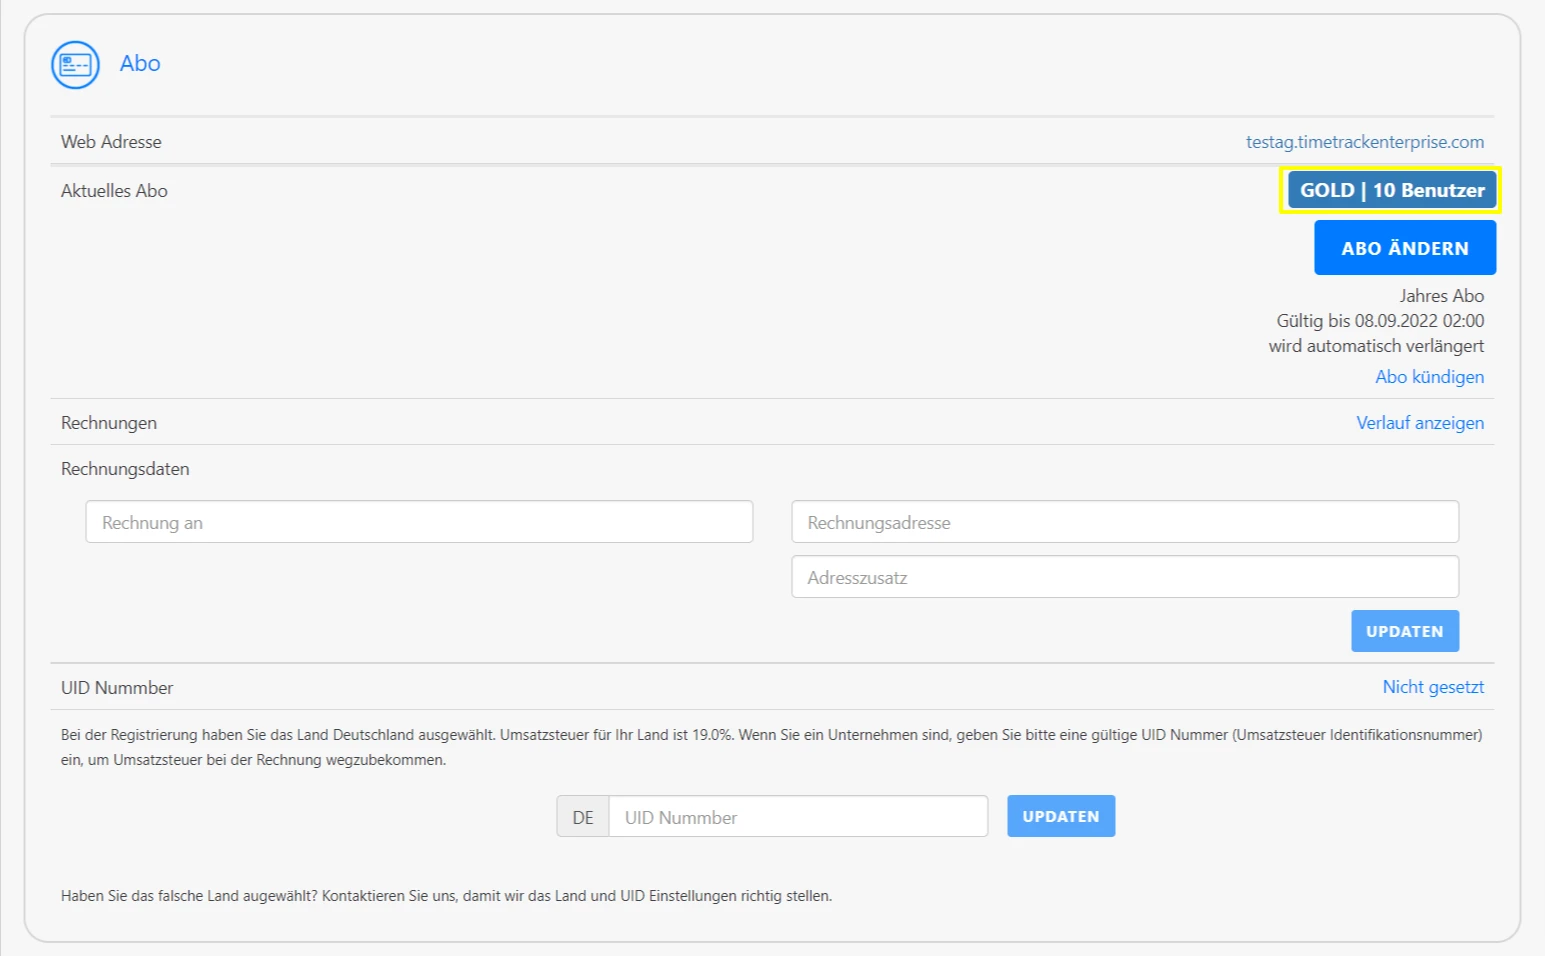Screen dimensions: 1545x956
Task: Click the Jahres Abo text
Action: click(1441, 296)
